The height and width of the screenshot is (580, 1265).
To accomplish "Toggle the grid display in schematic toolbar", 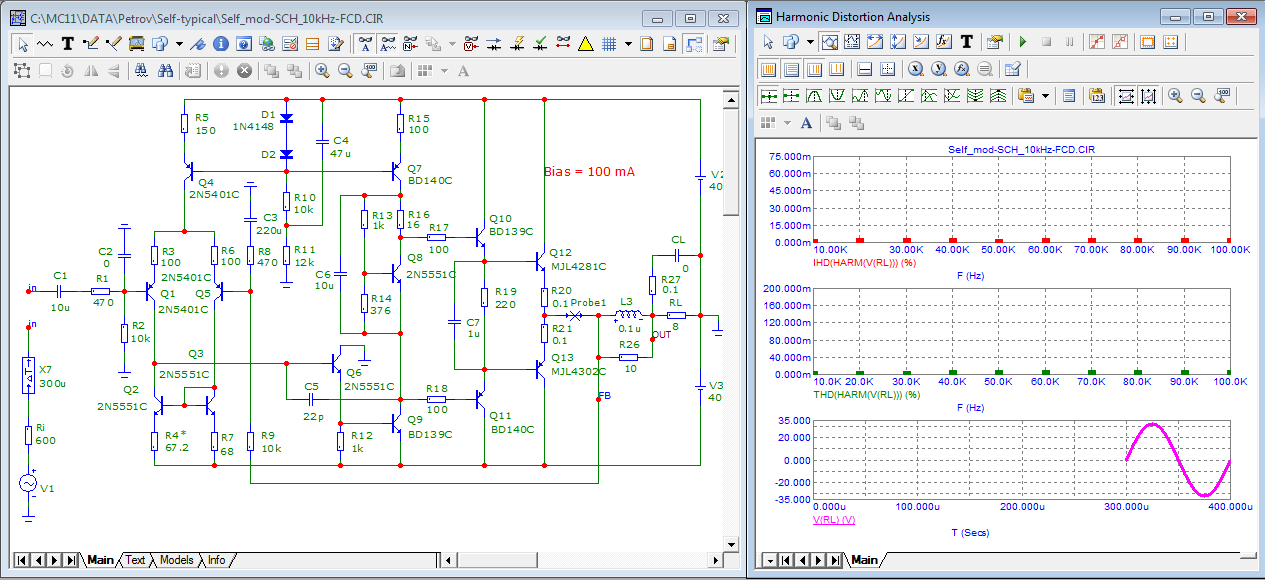I will pos(608,44).
